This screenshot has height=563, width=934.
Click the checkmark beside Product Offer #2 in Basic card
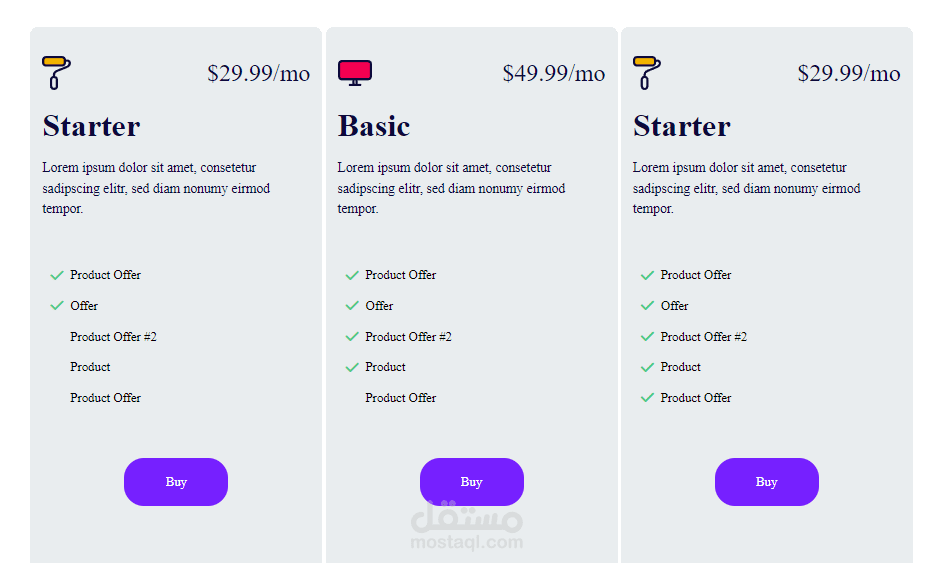pos(352,337)
